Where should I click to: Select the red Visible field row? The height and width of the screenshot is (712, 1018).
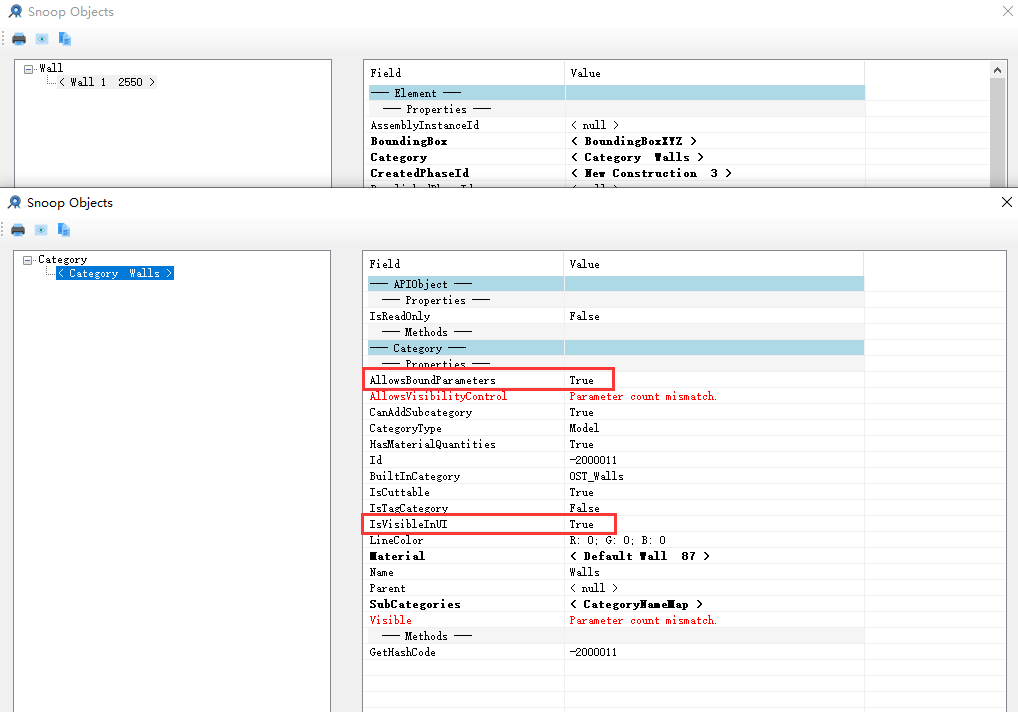[x=615, y=620]
